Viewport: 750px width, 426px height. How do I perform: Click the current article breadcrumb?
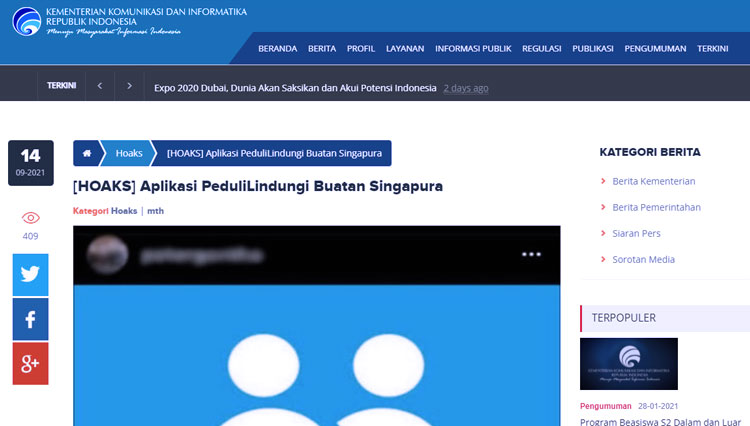274,153
